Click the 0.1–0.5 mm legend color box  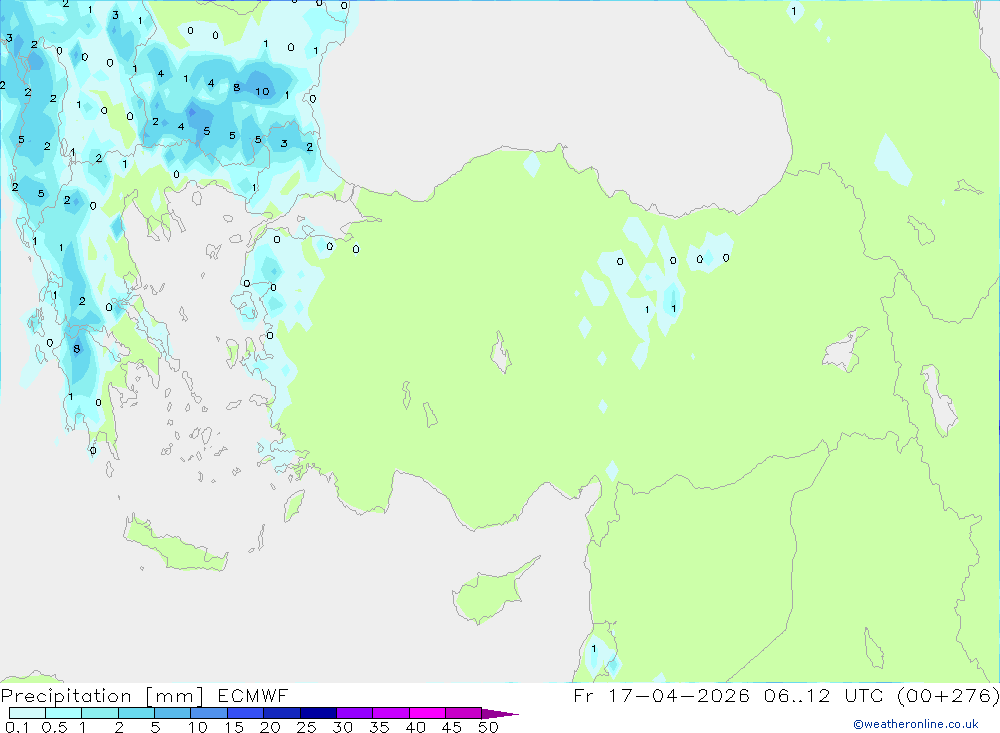point(27,713)
